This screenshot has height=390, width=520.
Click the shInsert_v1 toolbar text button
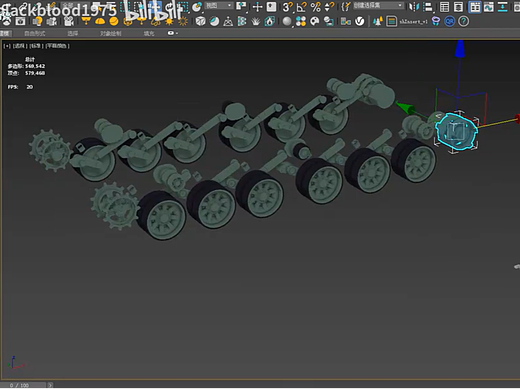[x=413, y=21]
